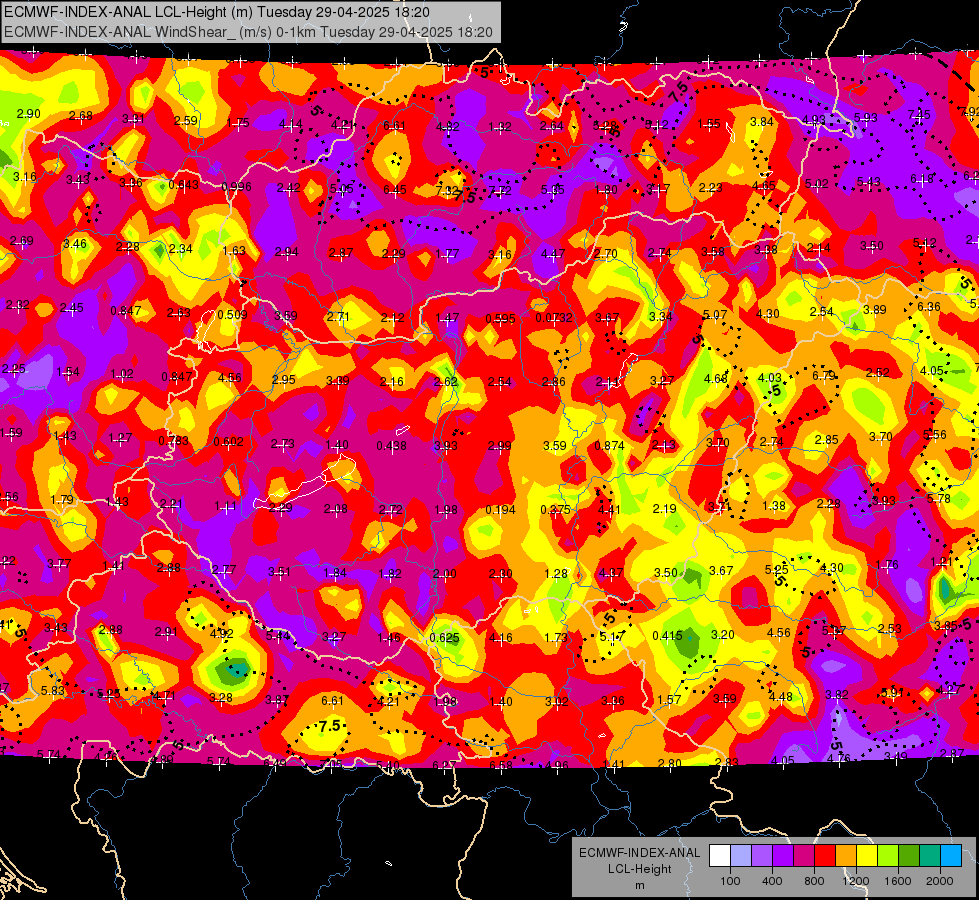
Task: Click the wind shear value 2.68
Action: click(81, 116)
